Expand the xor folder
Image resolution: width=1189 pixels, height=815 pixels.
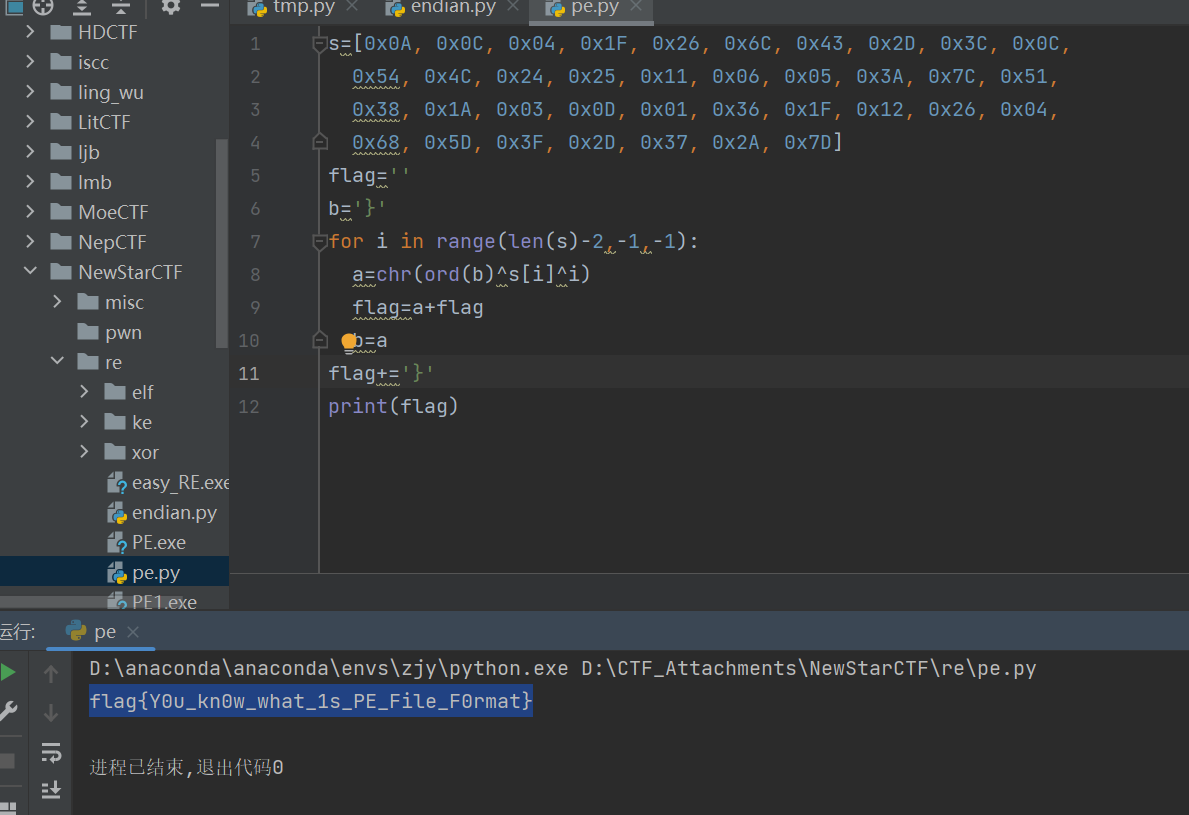point(85,452)
